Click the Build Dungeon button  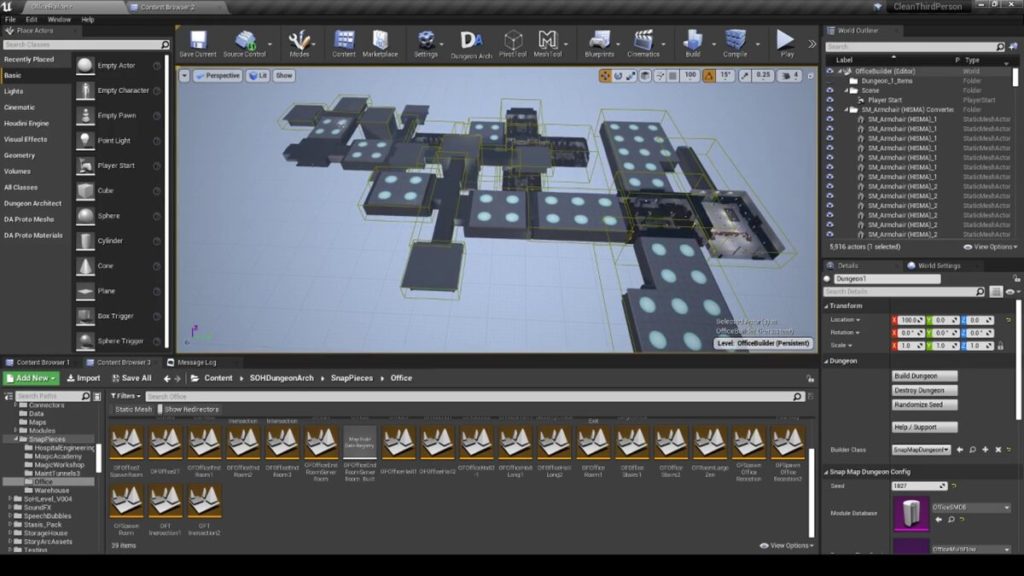(923, 376)
